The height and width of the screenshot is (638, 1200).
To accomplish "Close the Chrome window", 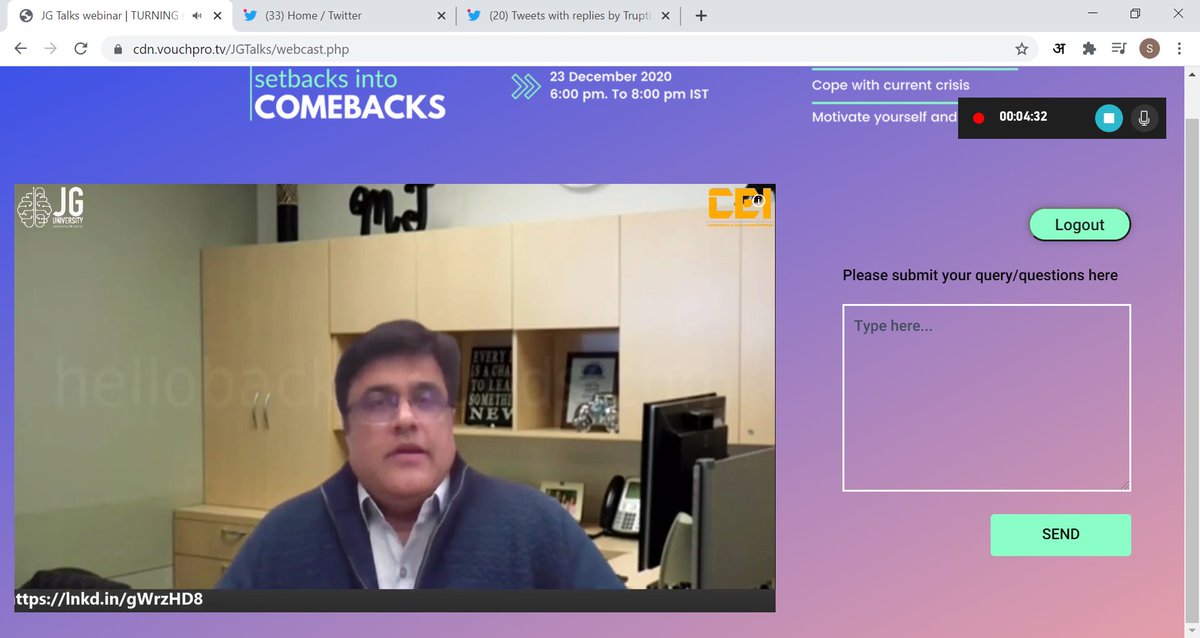I will (1179, 14).
